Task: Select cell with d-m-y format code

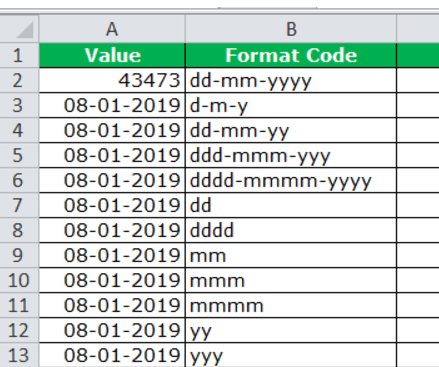Action: [x=291, y=105]
